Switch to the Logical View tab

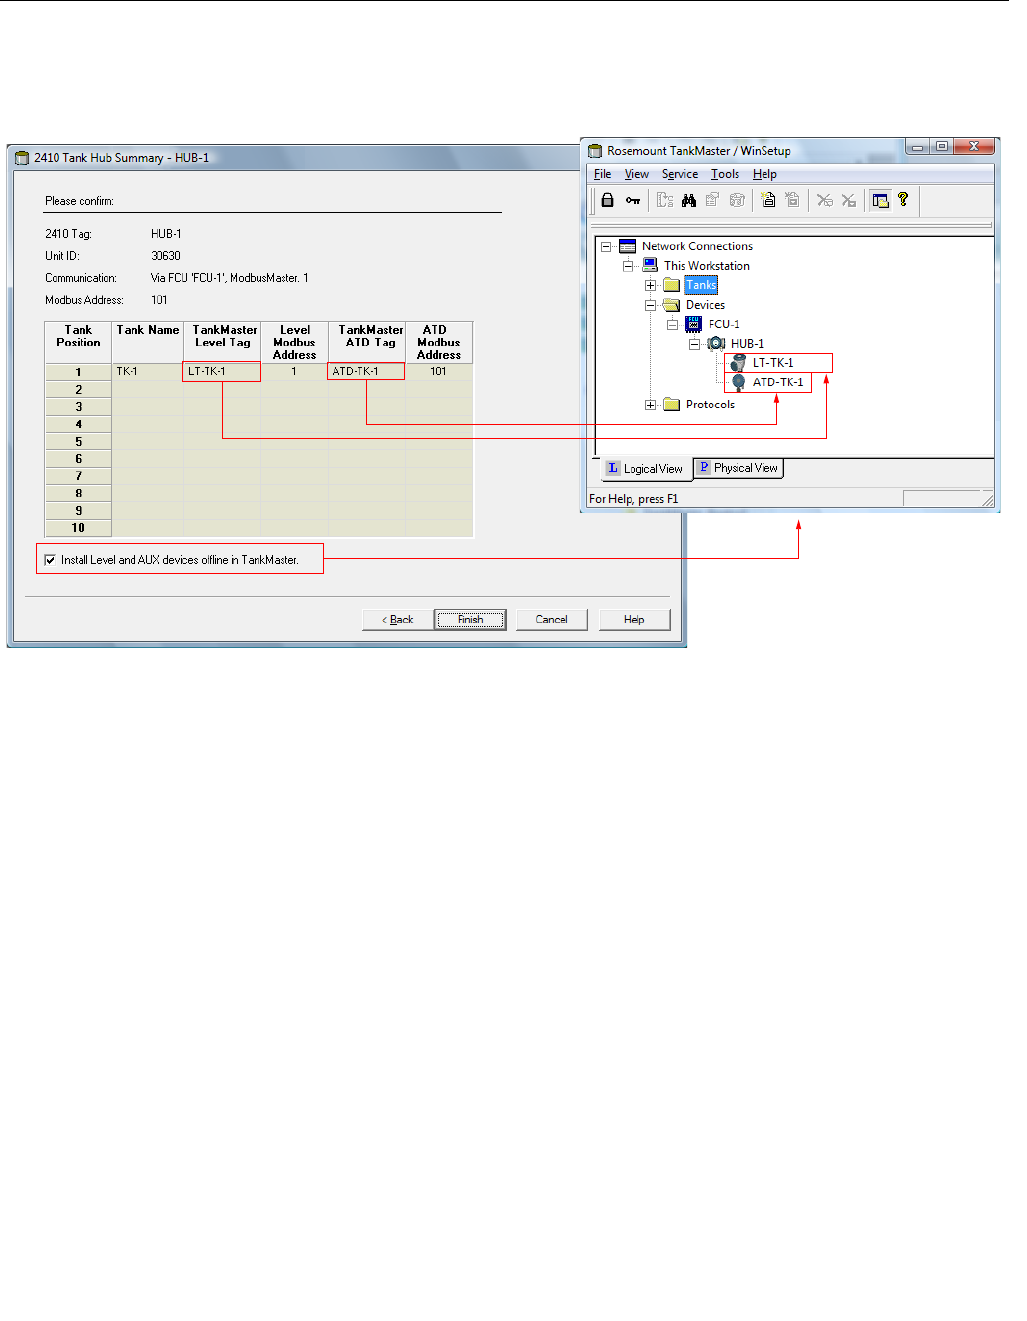pos(645,468)
